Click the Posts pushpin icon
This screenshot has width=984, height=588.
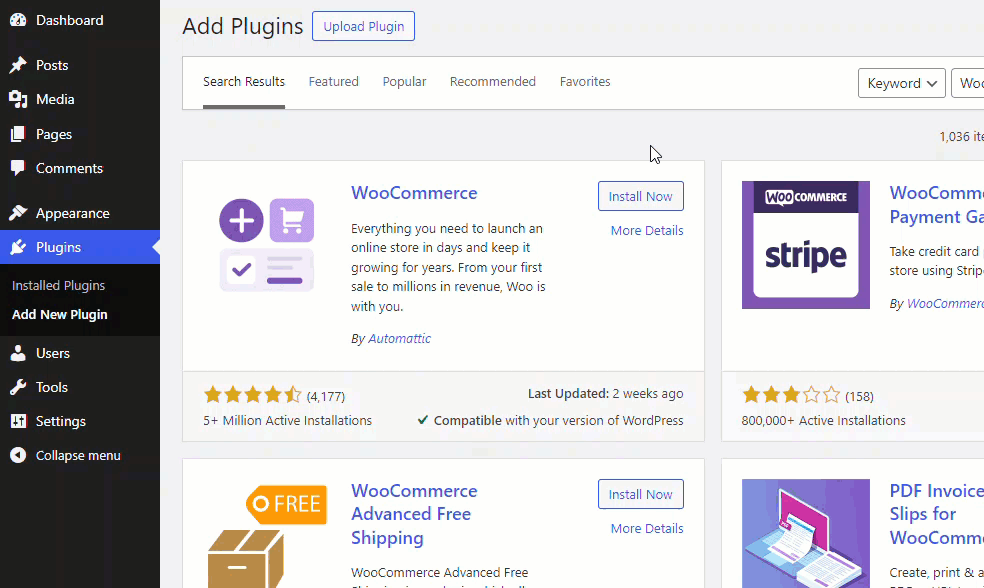click(18, 65)
